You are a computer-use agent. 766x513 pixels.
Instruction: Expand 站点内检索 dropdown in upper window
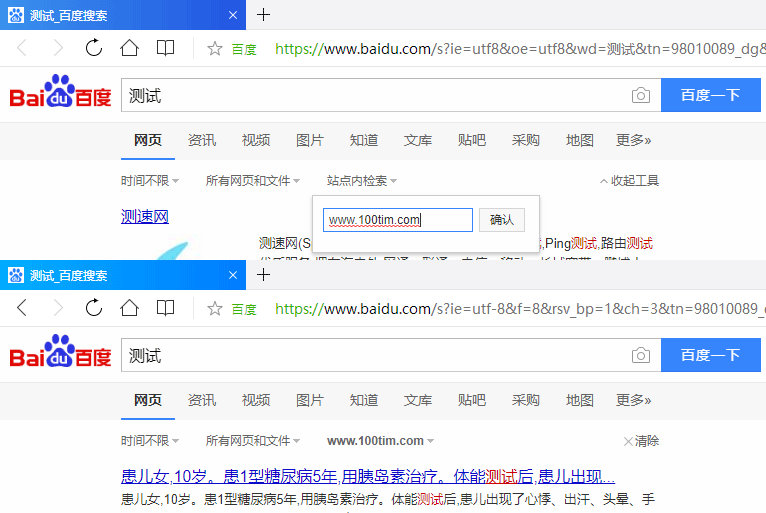tap(362, 181)
